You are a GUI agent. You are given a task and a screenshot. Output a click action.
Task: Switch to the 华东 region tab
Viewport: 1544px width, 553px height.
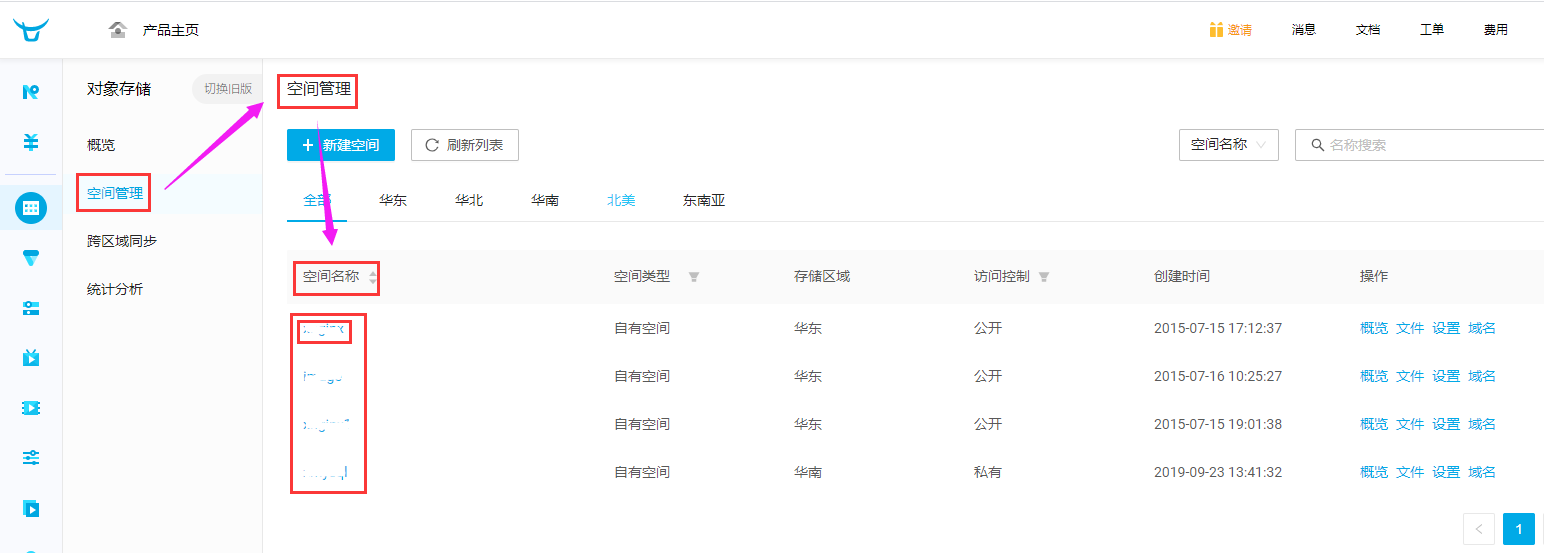click(393, 200)
